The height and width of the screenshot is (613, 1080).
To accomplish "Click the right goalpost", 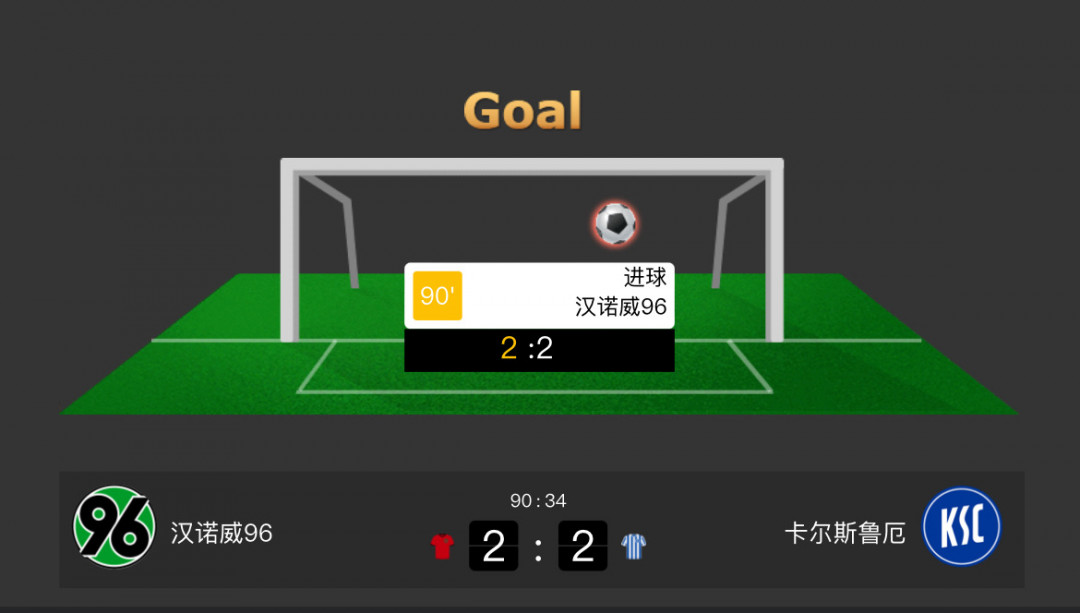I will [x=774, y=251].
